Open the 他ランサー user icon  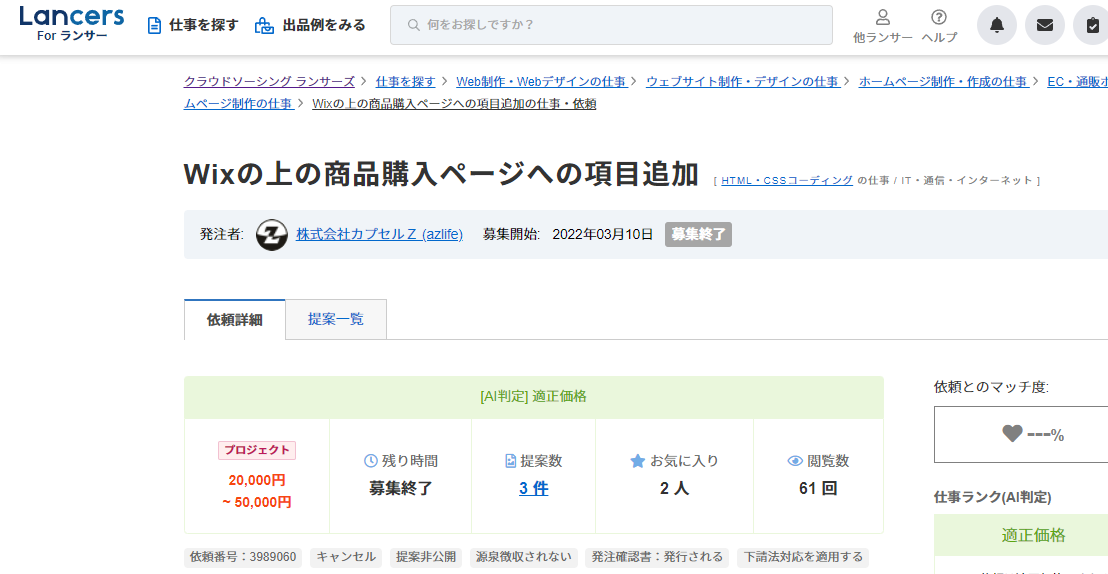pos(883,17)
